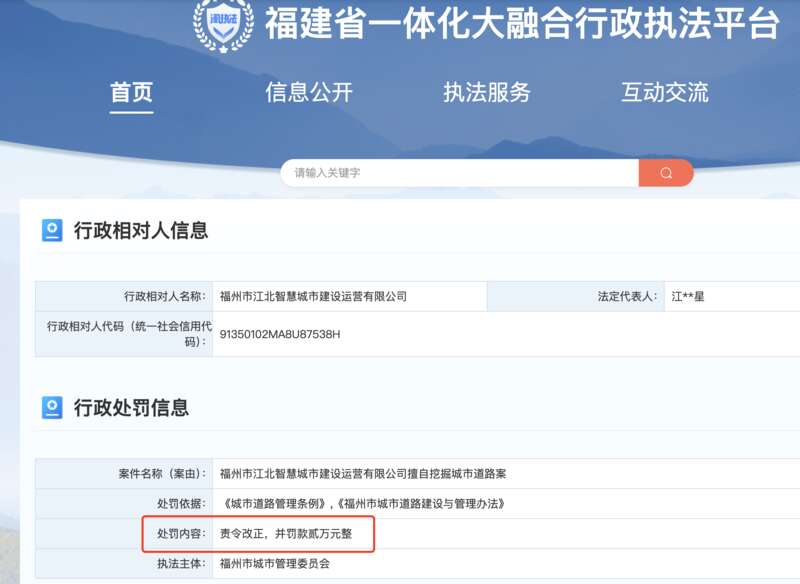Select the 互动交流 navigation tab
The image size is (800, 584).
[665, 93]
